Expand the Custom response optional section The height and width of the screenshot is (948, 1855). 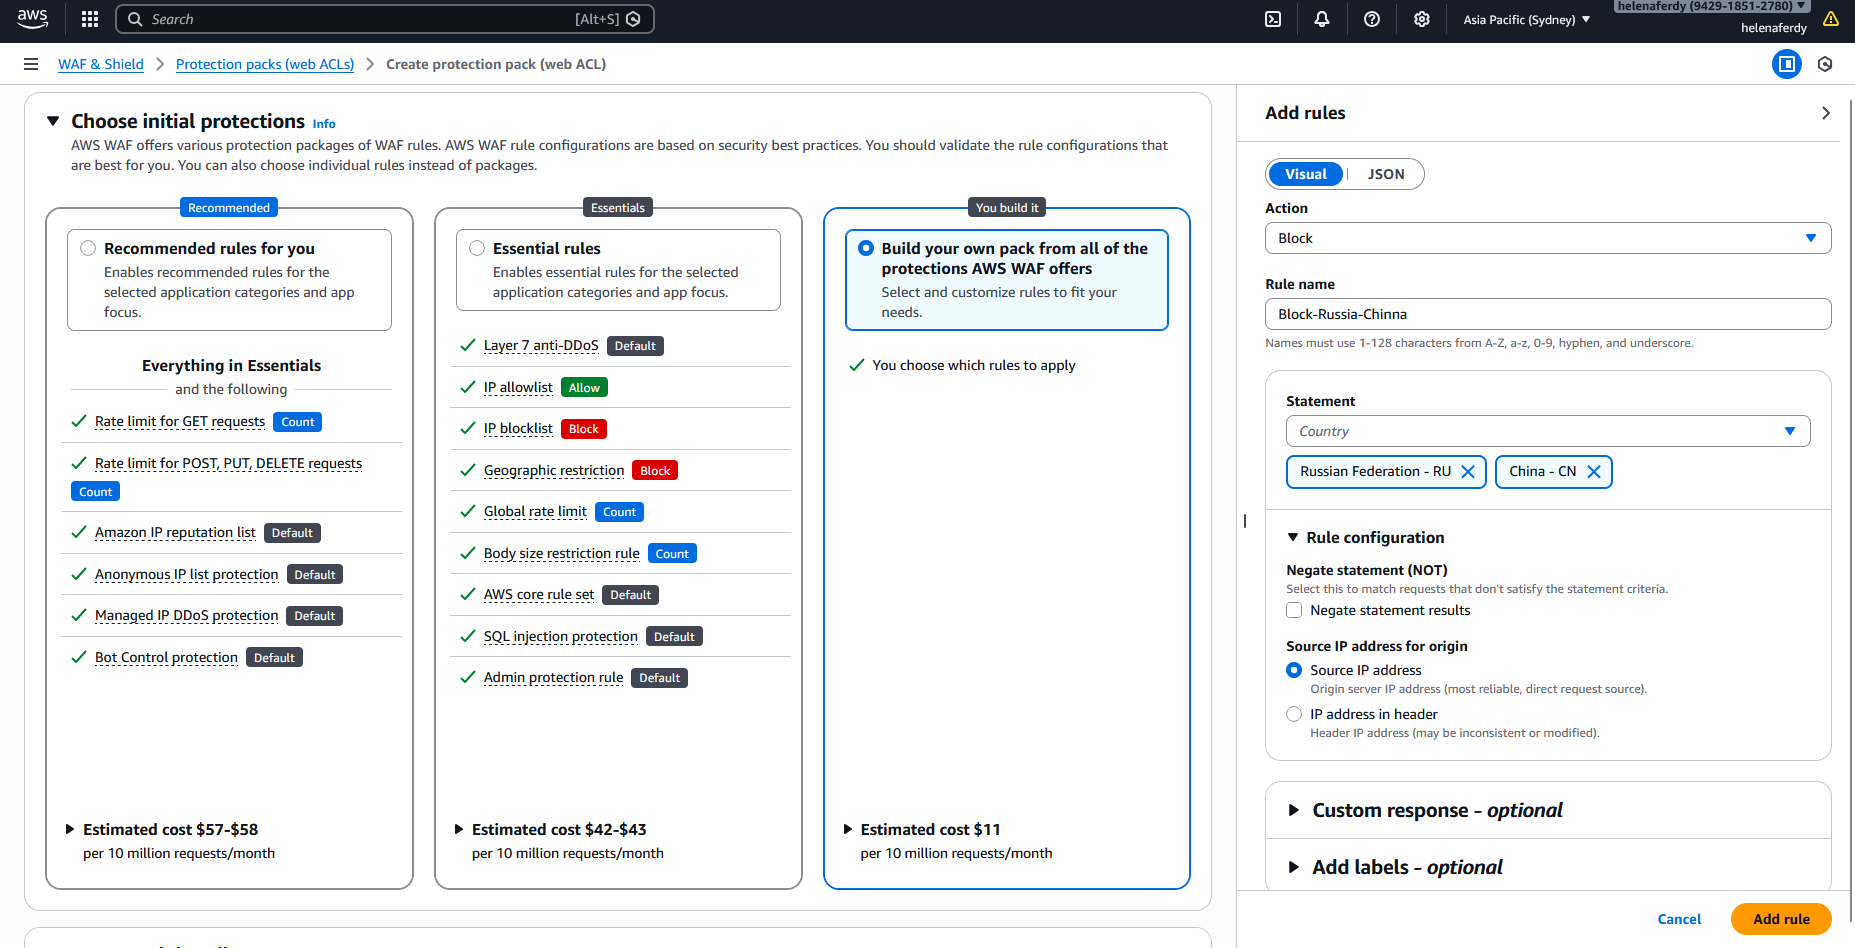[x=1436, y=810]
